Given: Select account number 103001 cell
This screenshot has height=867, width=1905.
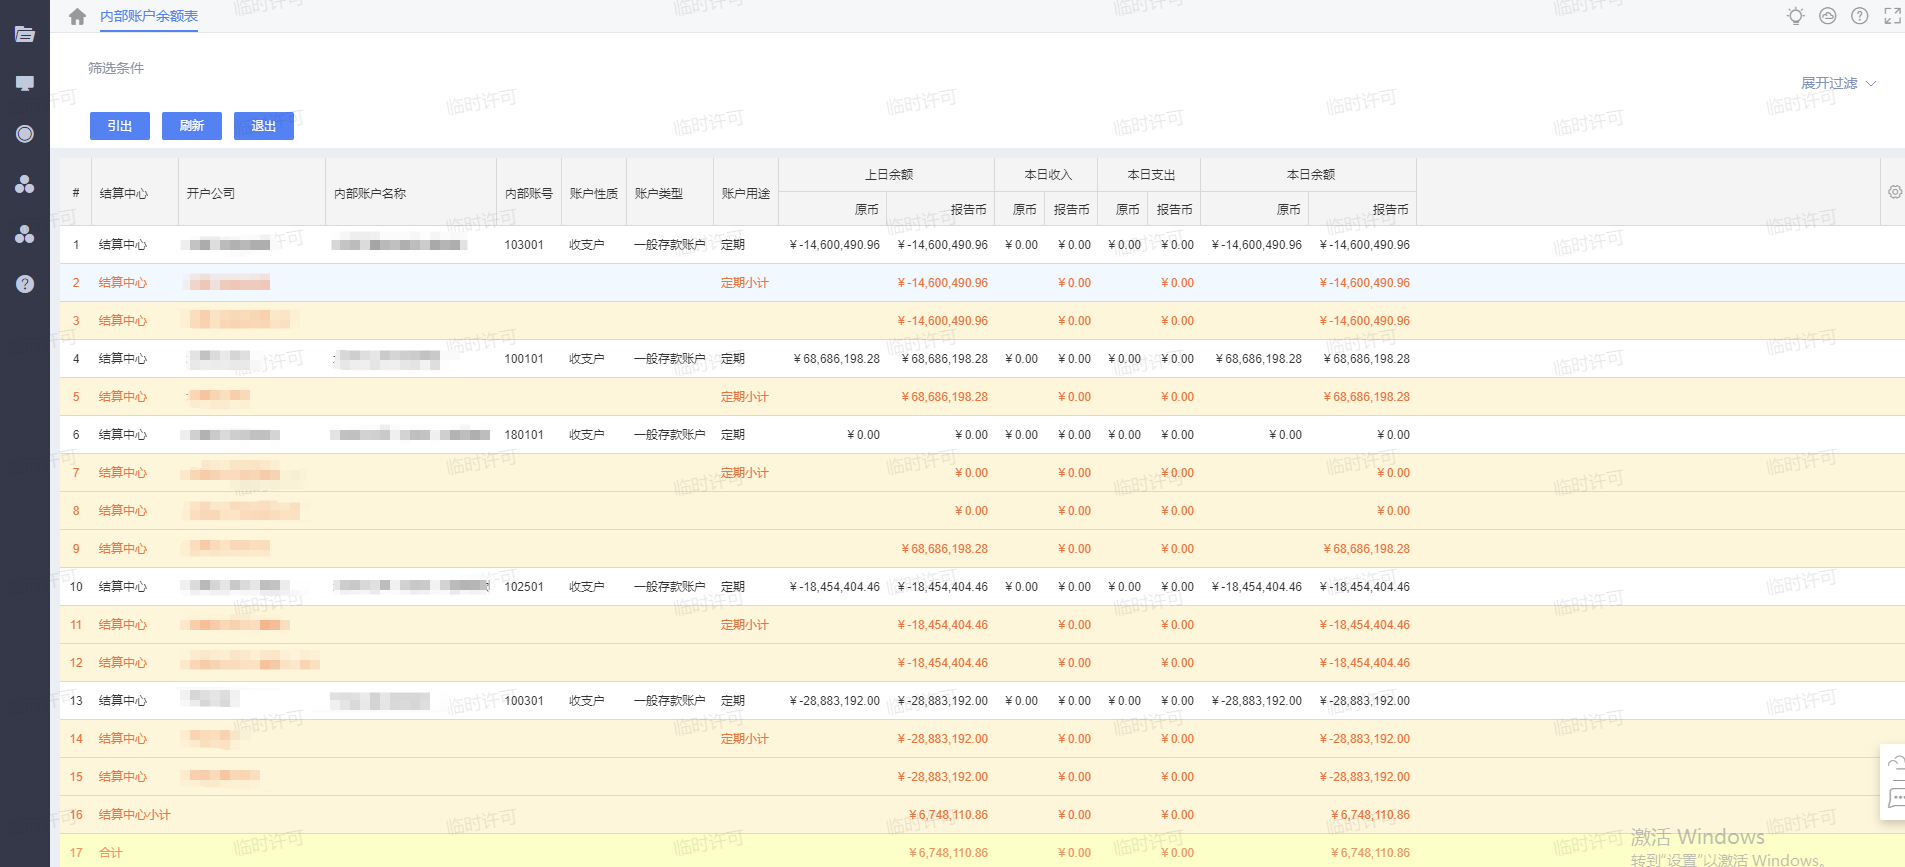Looking at the screenshot, I should click(524, 245).
